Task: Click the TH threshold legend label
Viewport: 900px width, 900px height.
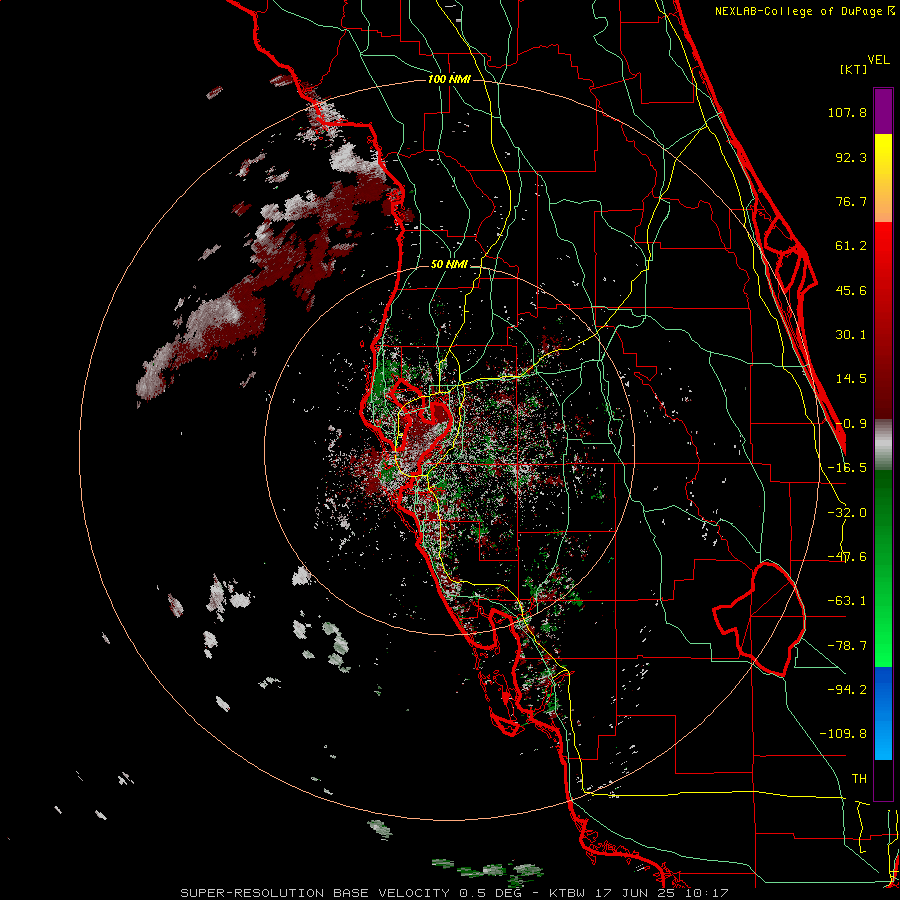Action: 859,779
